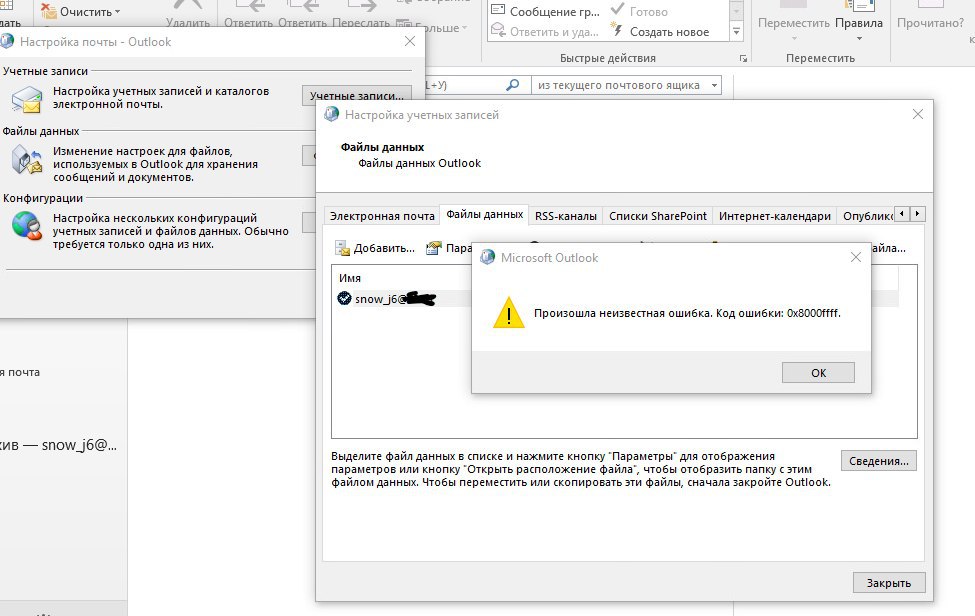975x616 pixels.
Task: Click the Создать новое quick step
Action: click(x=660, y=31)
